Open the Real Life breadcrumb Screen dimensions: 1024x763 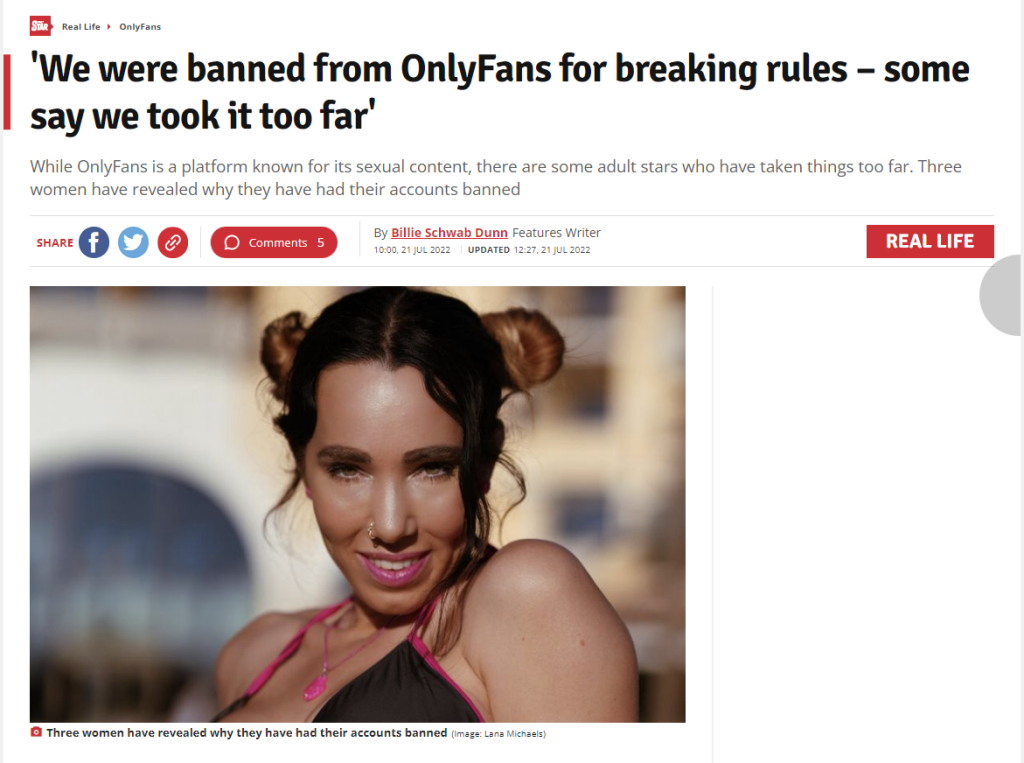[81, 27]
